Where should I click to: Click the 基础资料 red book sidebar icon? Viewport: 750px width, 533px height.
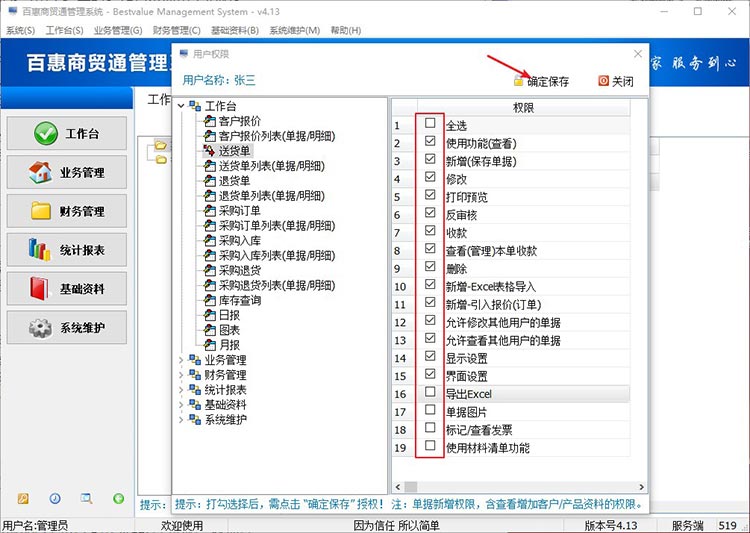tap(39, 289)
